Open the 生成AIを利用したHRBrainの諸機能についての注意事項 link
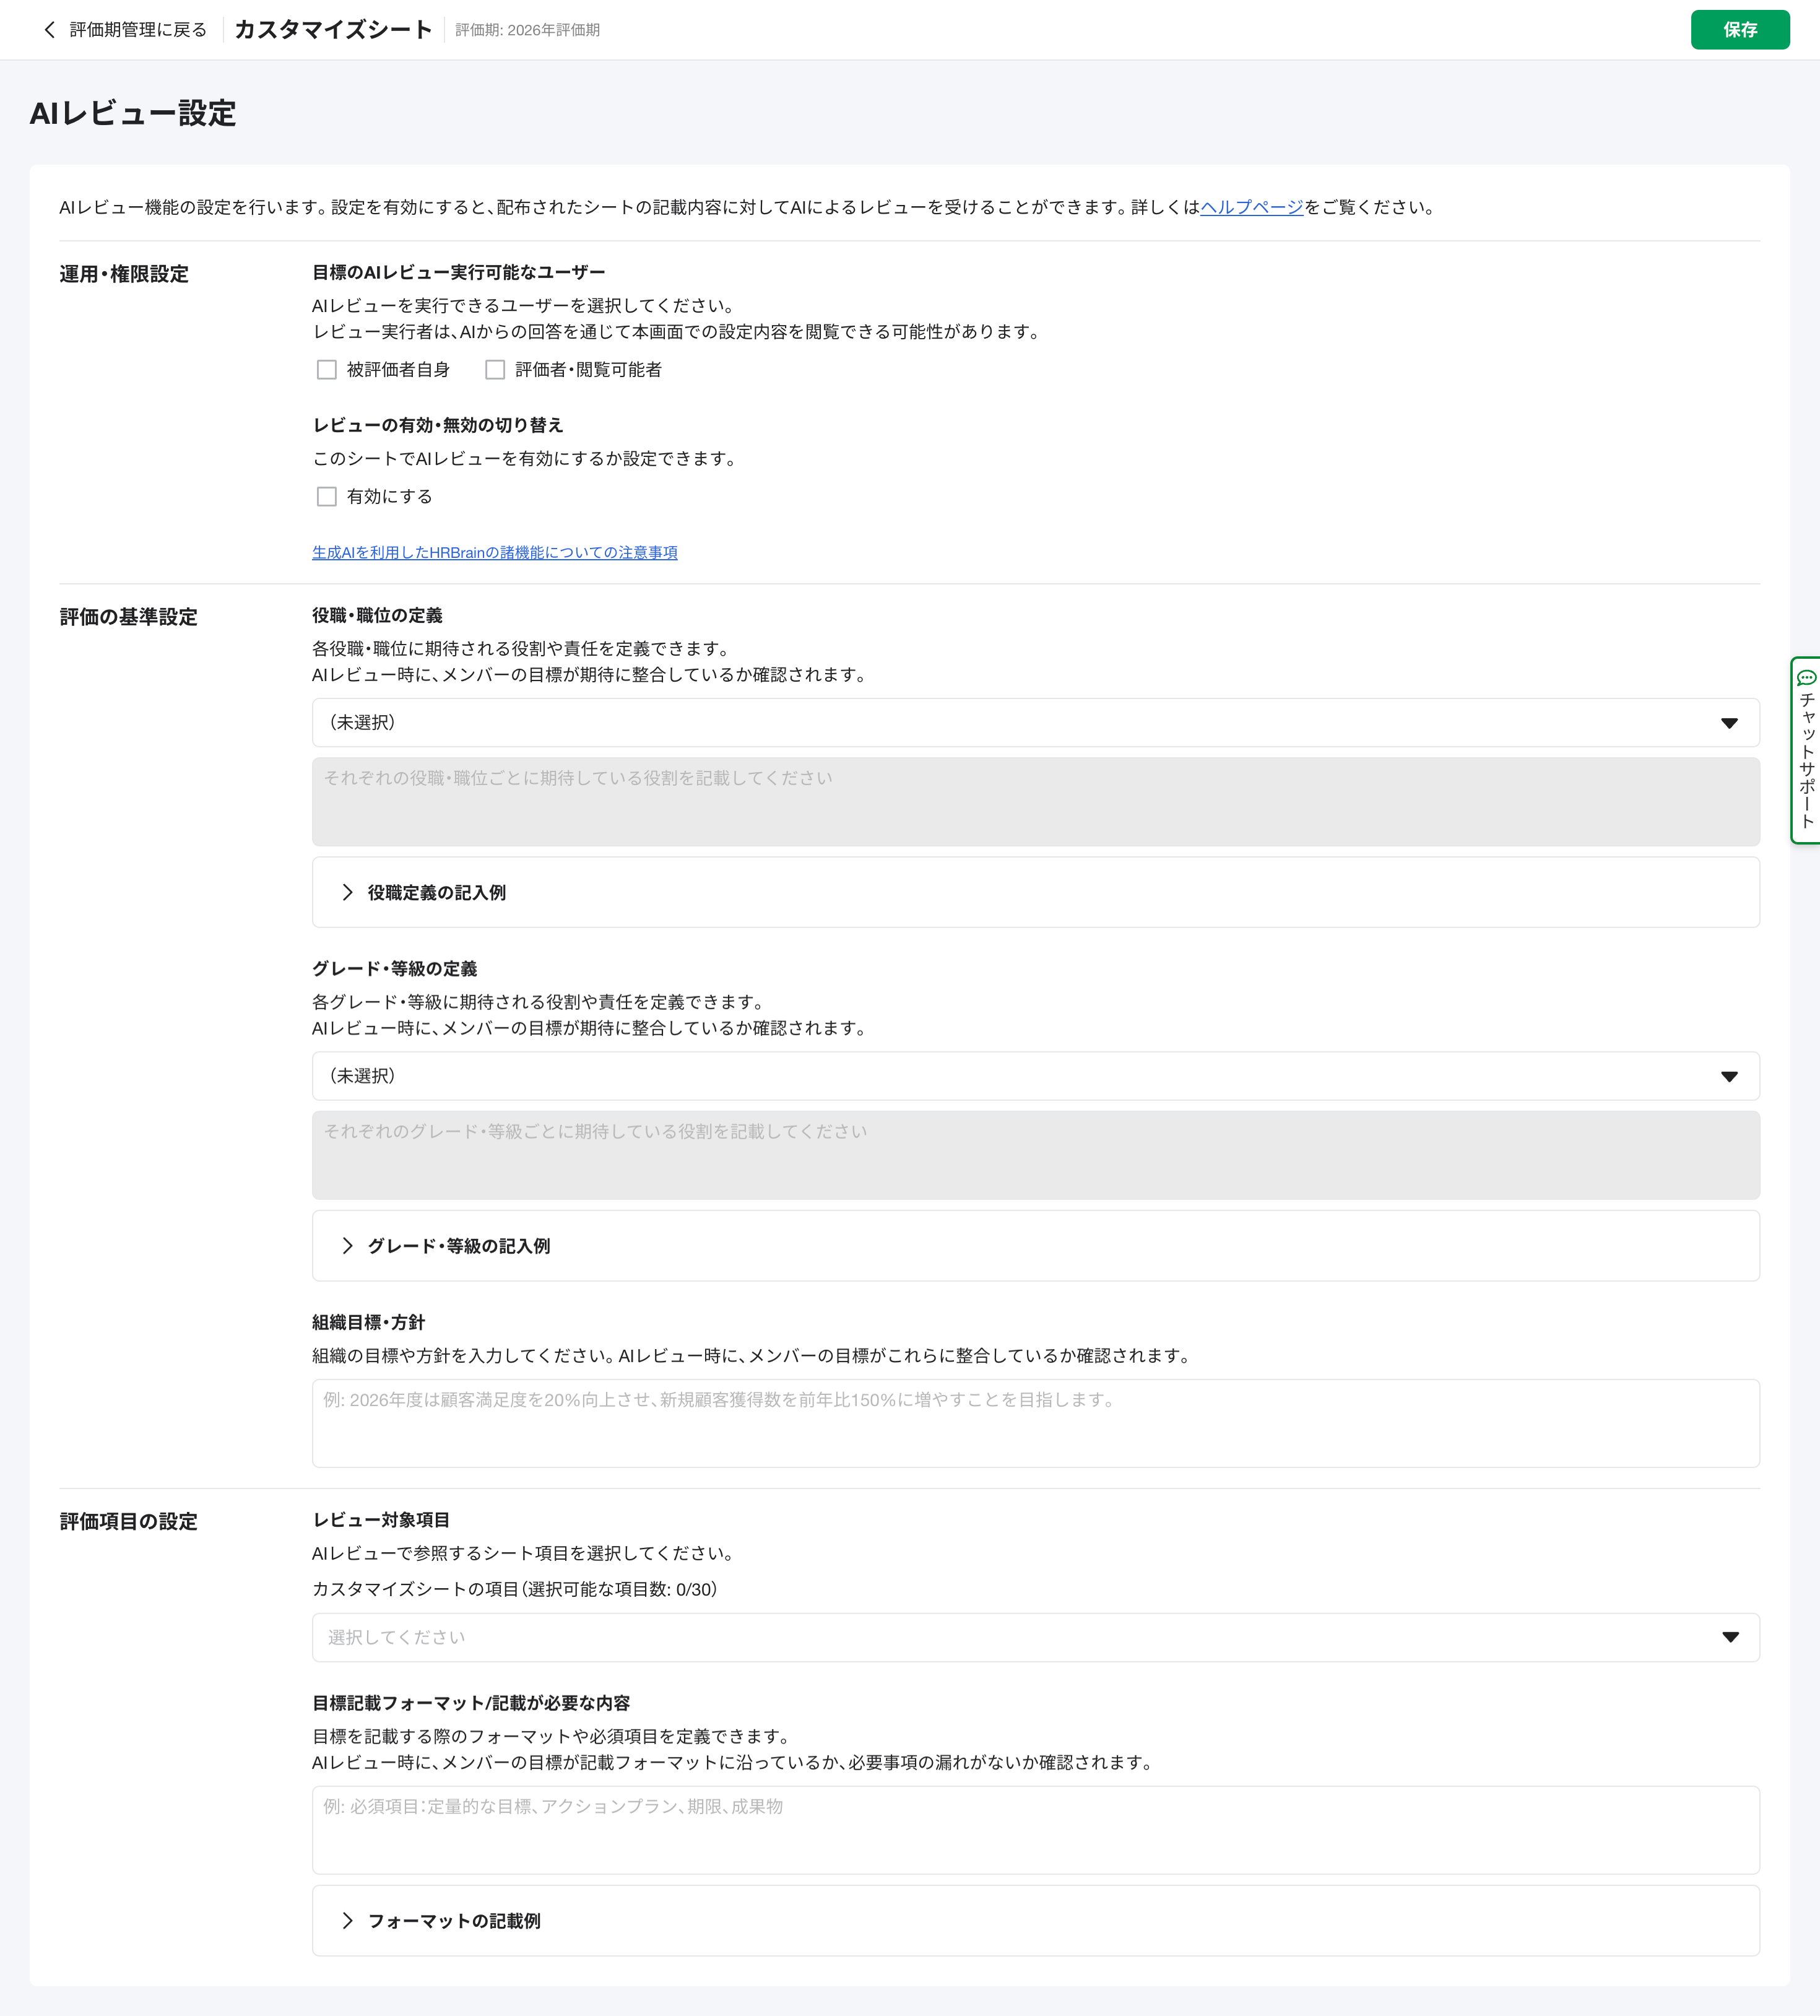This screenshot has height=2016, width=1820. [x=494, y=552]
